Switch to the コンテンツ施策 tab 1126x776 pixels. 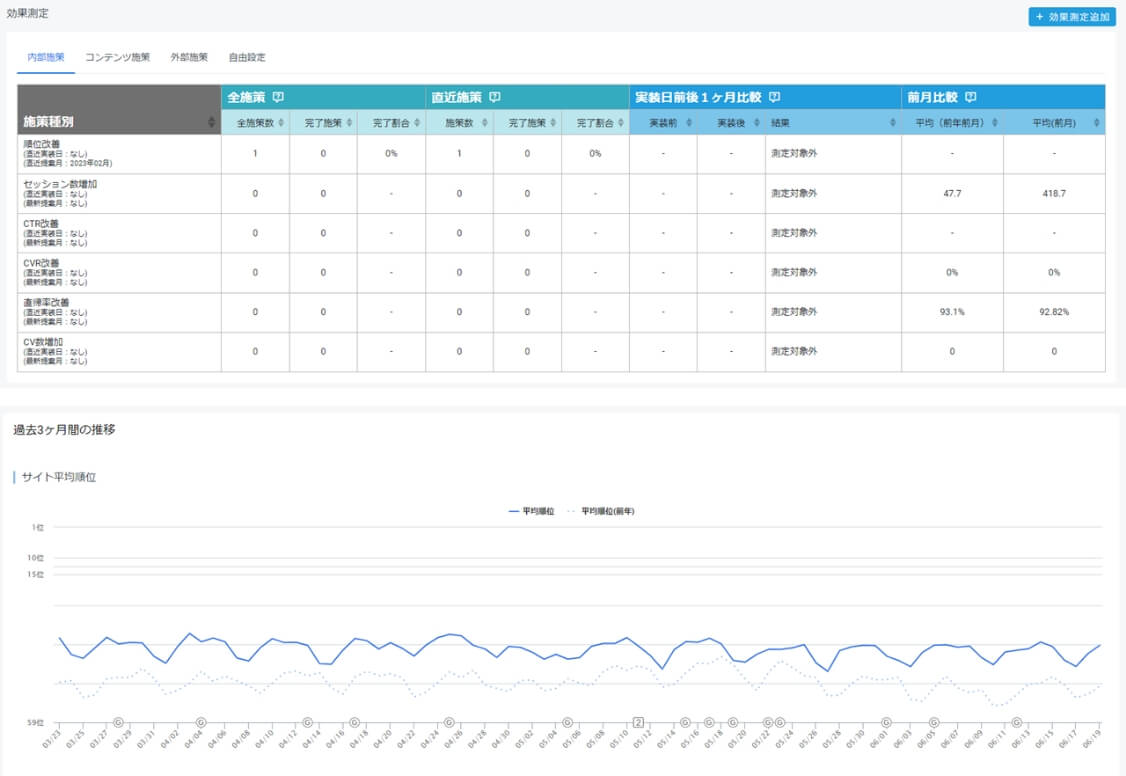pyautogui.click(x=117, y=57)
